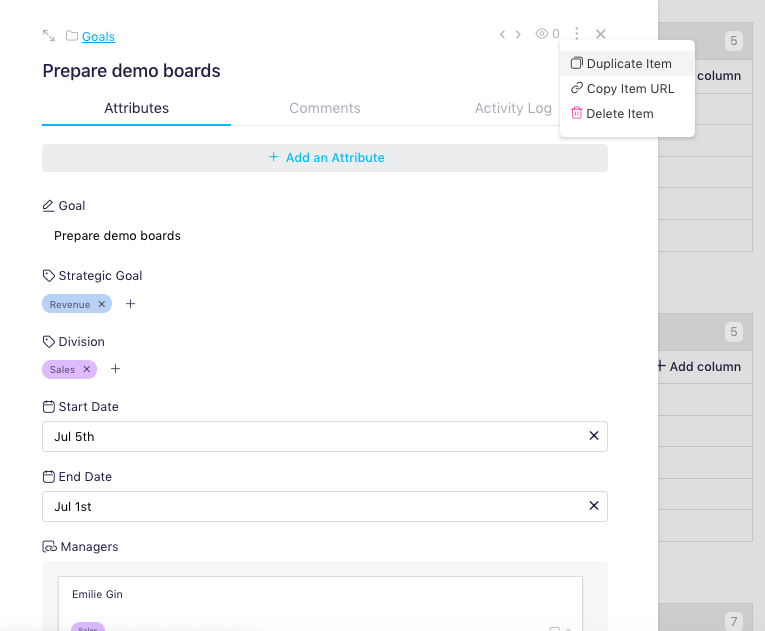
Task: Click the Strategic Goal label
Action: [101, 276]
